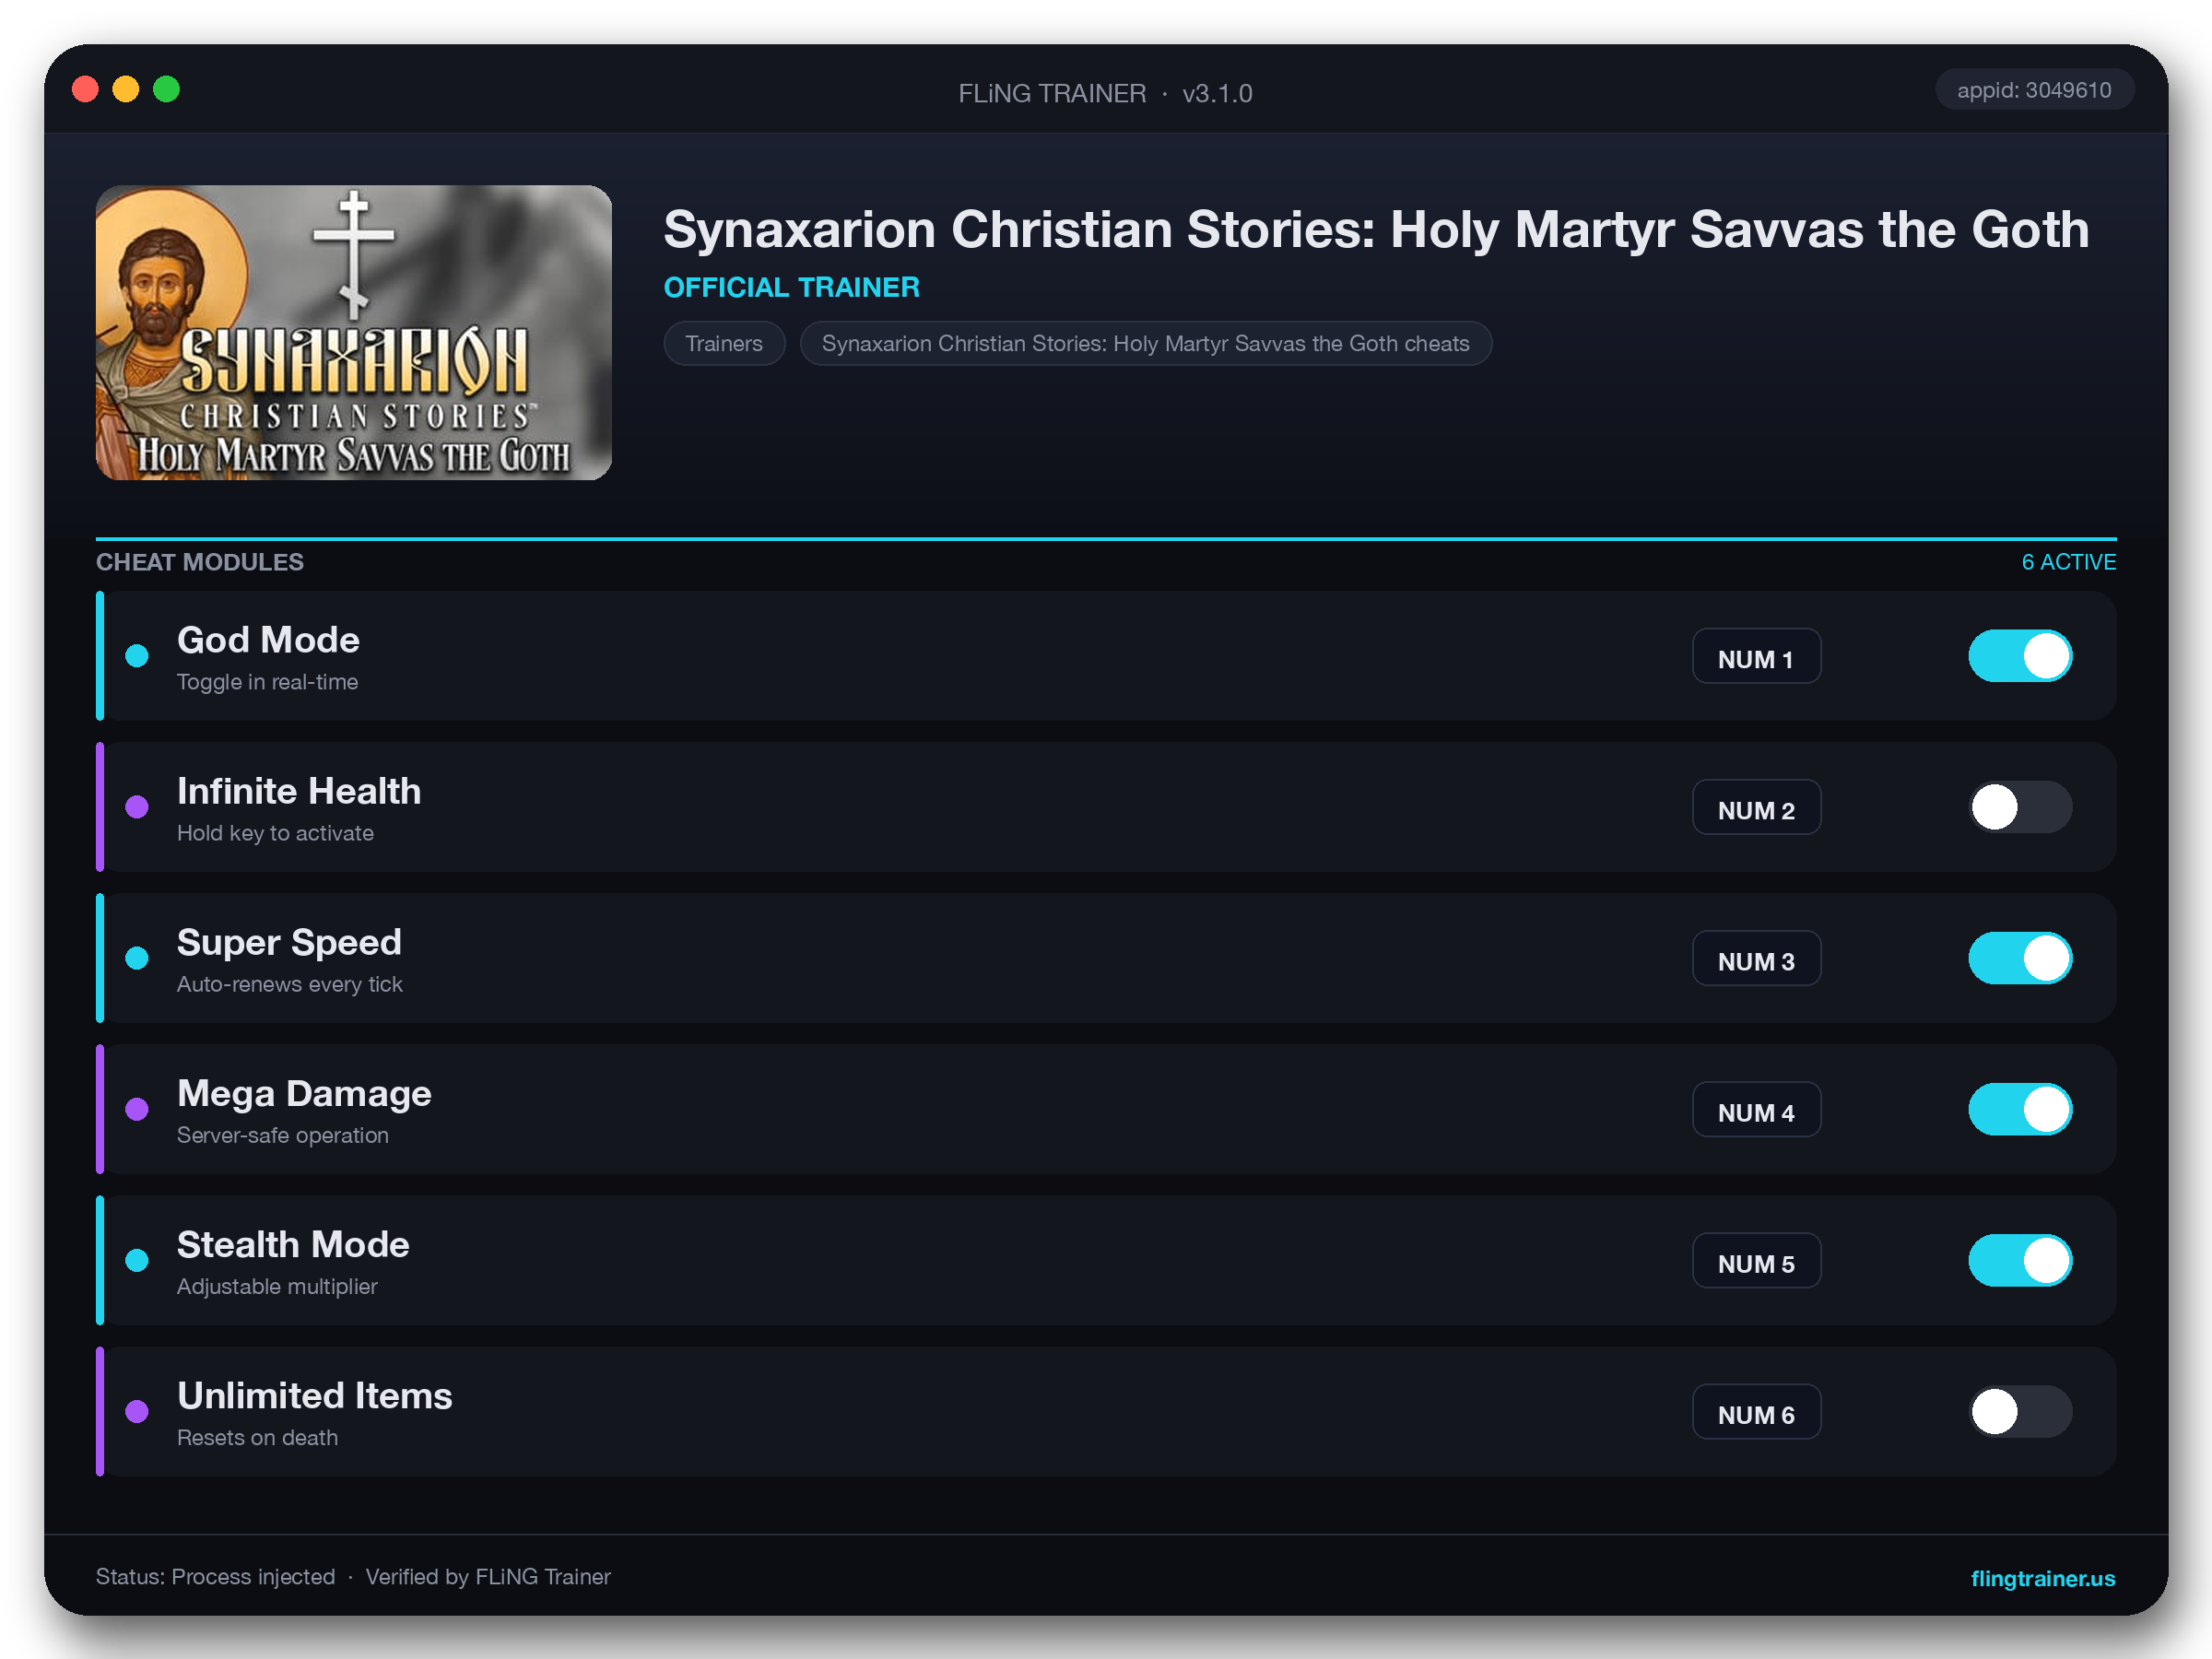Click the NUM 1 hotkey badge
The width and height of the screenshot is (2212, 1659).
(1756, 656)
